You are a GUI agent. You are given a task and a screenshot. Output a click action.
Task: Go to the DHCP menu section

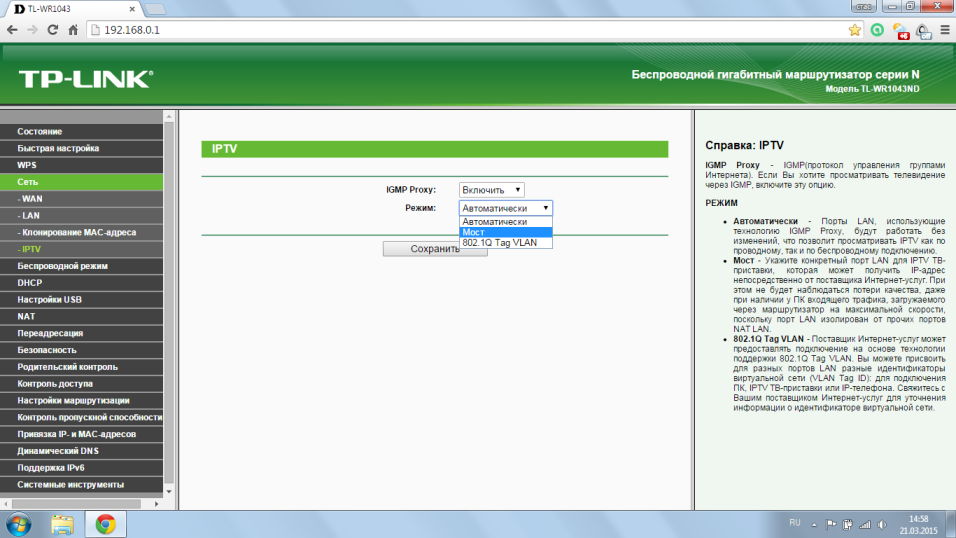tap(30, 283)
